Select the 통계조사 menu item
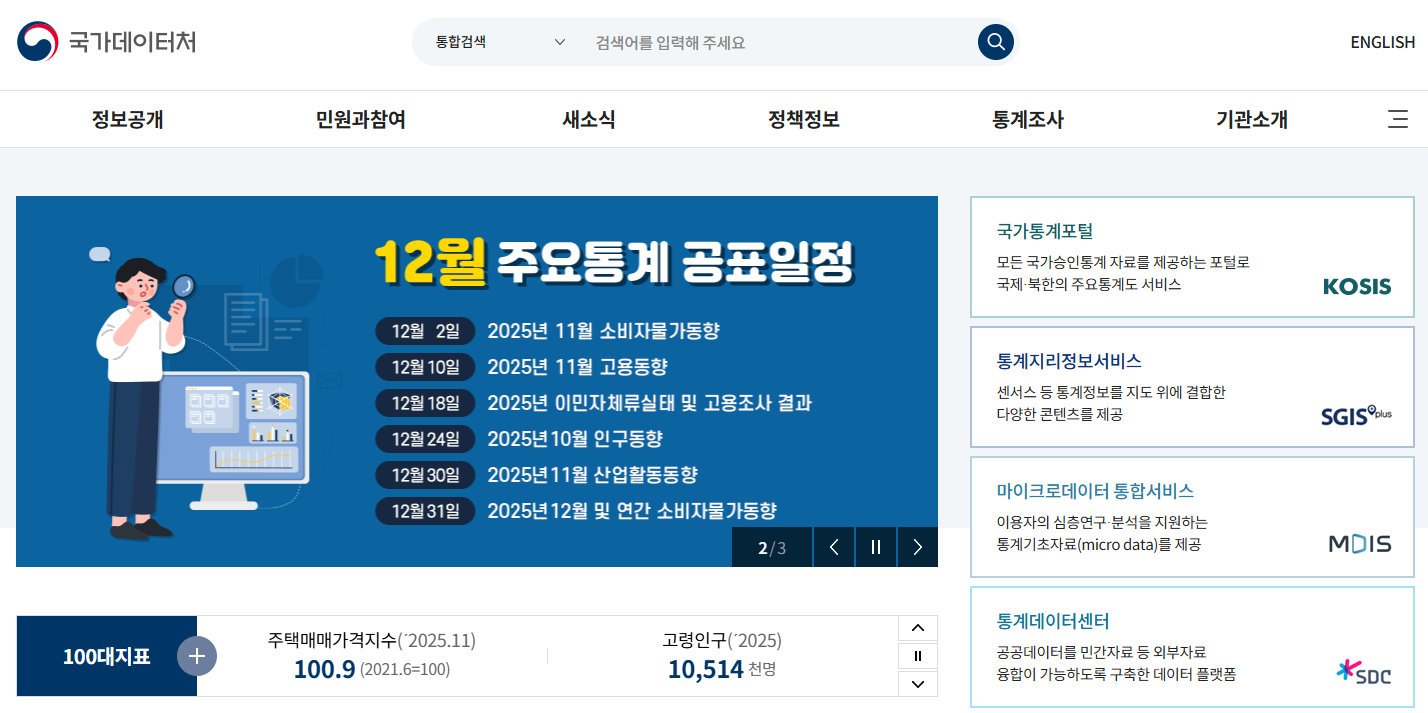Viewport: 1428px width, 713px height. [1025, 119]
